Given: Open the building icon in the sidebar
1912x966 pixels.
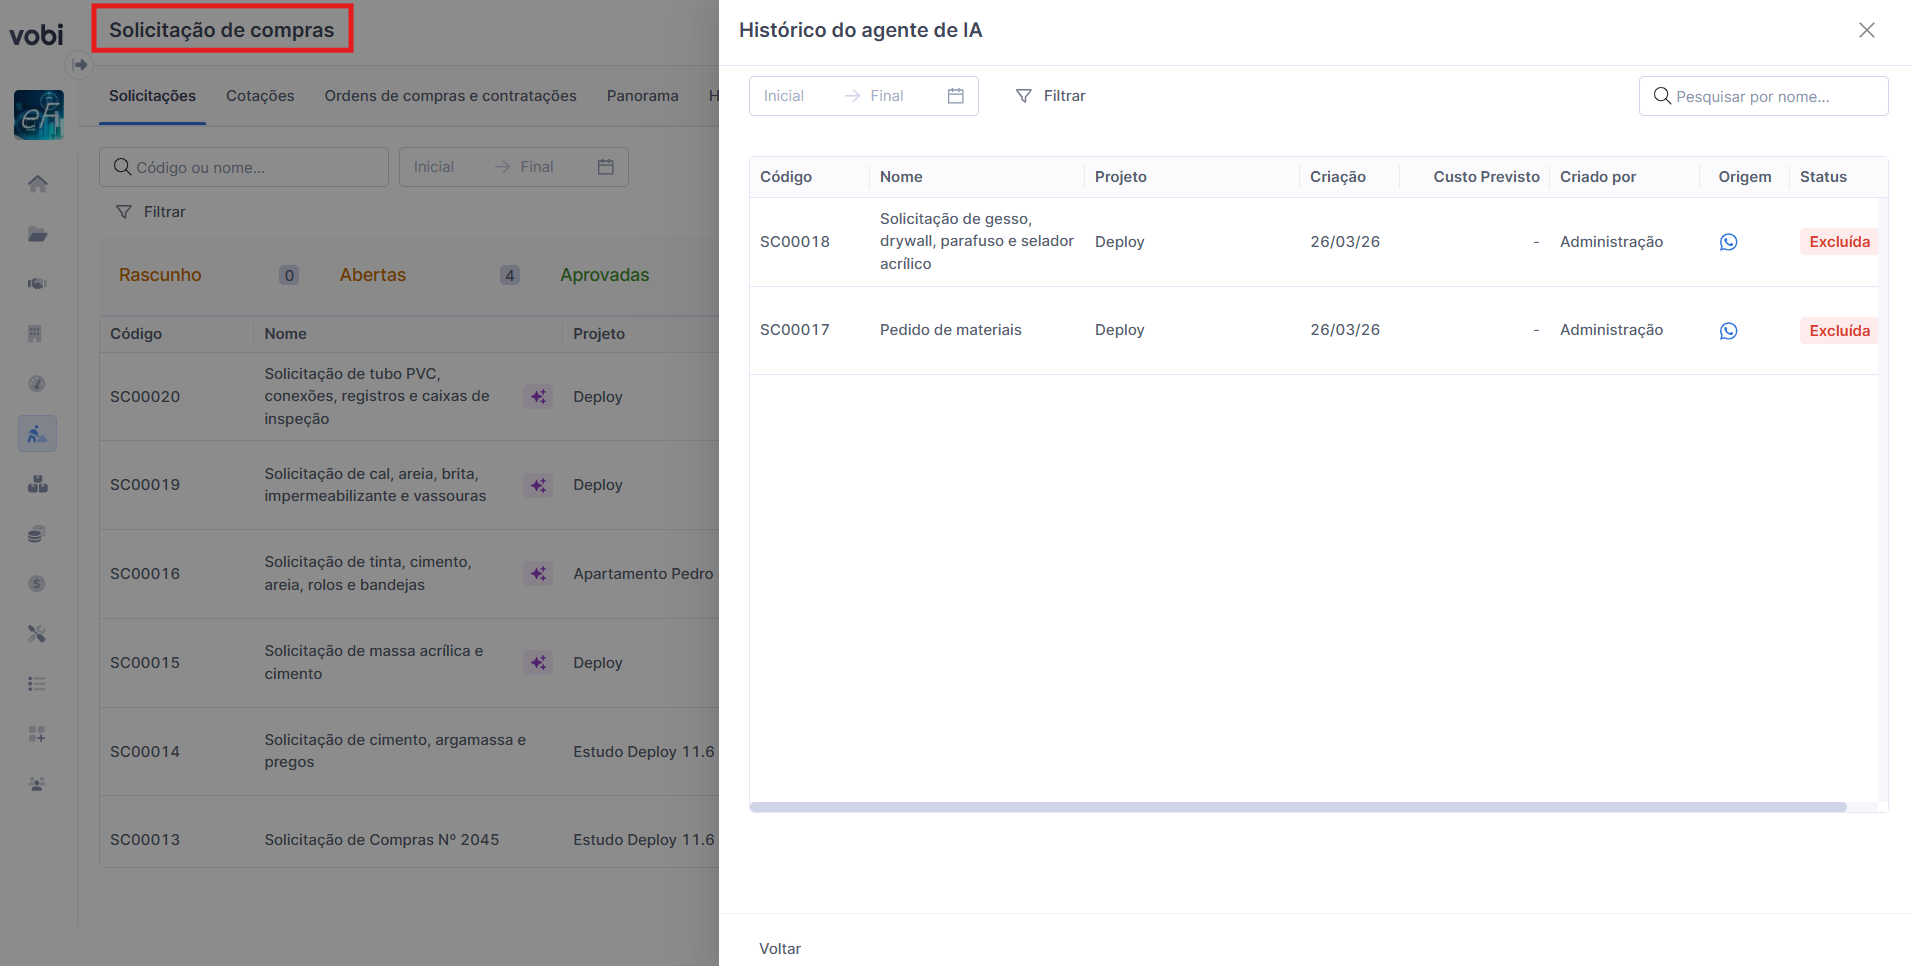Looking at the screenshot, I should (37, 334).
